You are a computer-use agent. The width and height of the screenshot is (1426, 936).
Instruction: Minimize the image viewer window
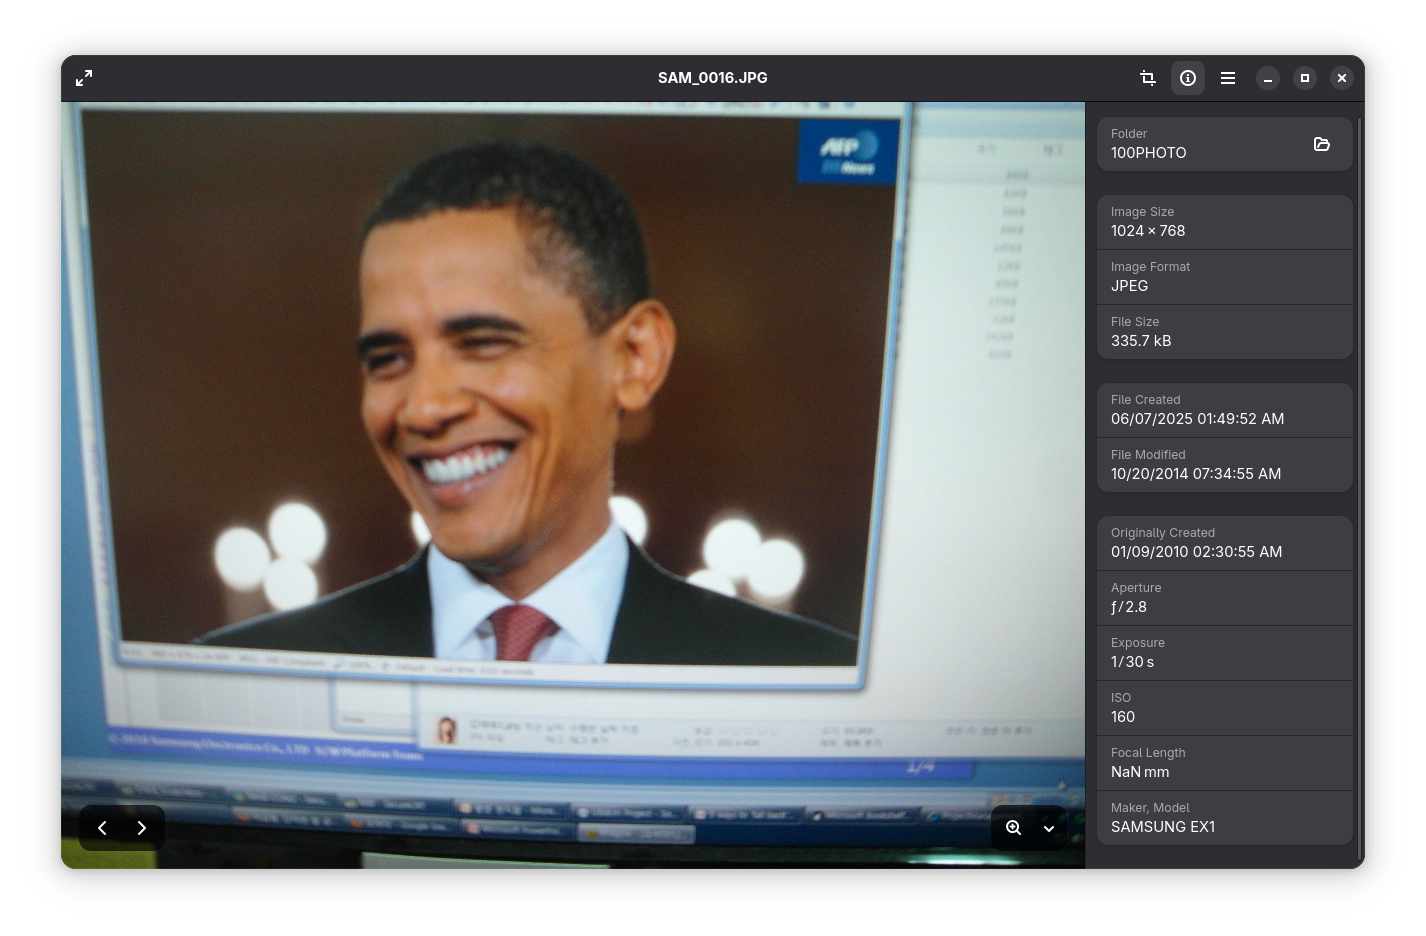click(1268, 78)
